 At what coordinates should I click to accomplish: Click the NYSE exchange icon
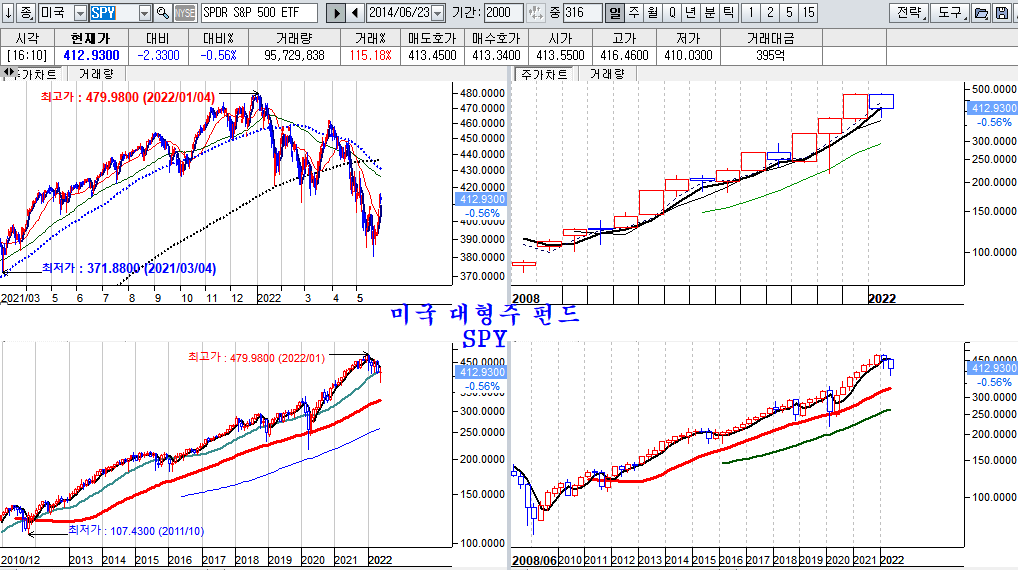185,13
